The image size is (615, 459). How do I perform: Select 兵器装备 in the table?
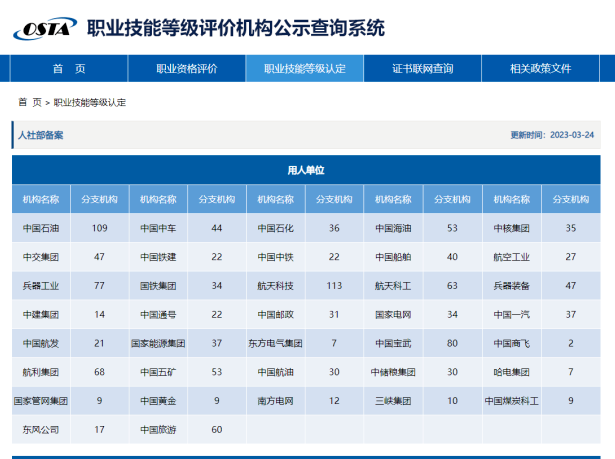511,286
